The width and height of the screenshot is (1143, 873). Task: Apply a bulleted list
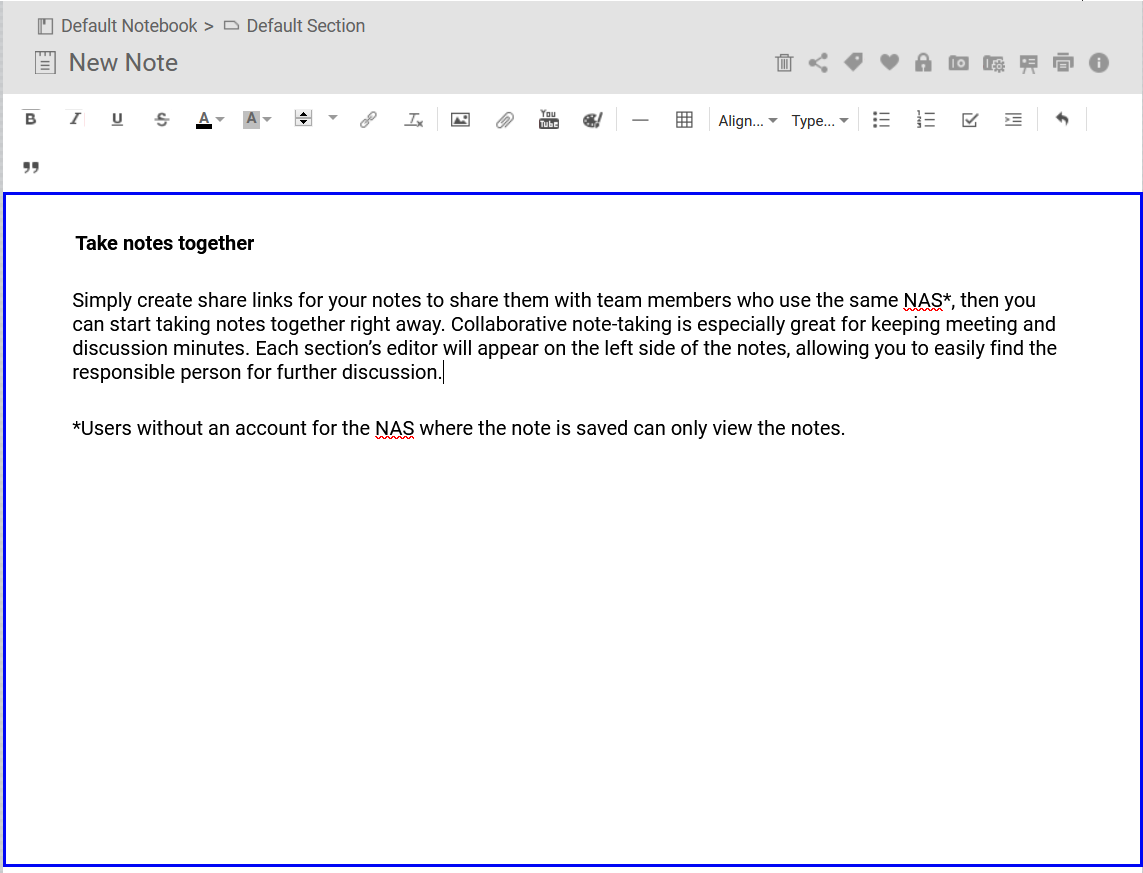click(x=881, y=120)
